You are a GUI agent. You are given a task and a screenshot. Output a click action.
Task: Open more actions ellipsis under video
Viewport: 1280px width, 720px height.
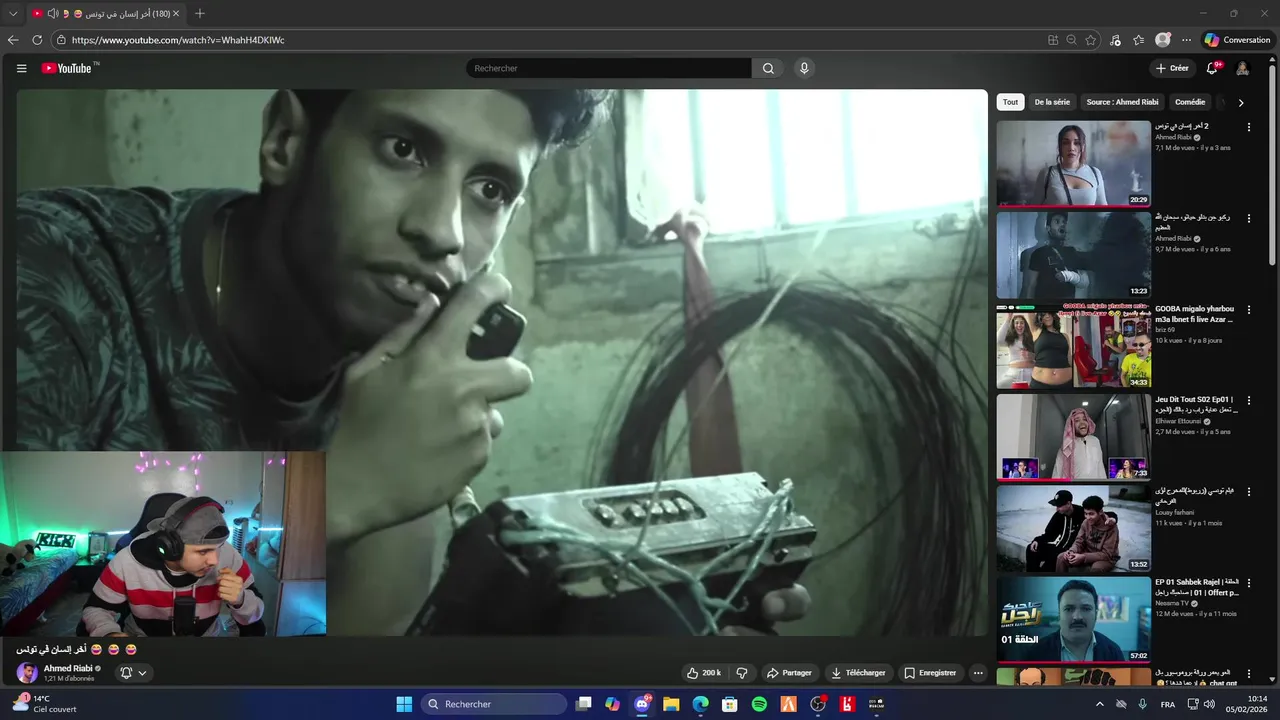click(x=978, y=673)
